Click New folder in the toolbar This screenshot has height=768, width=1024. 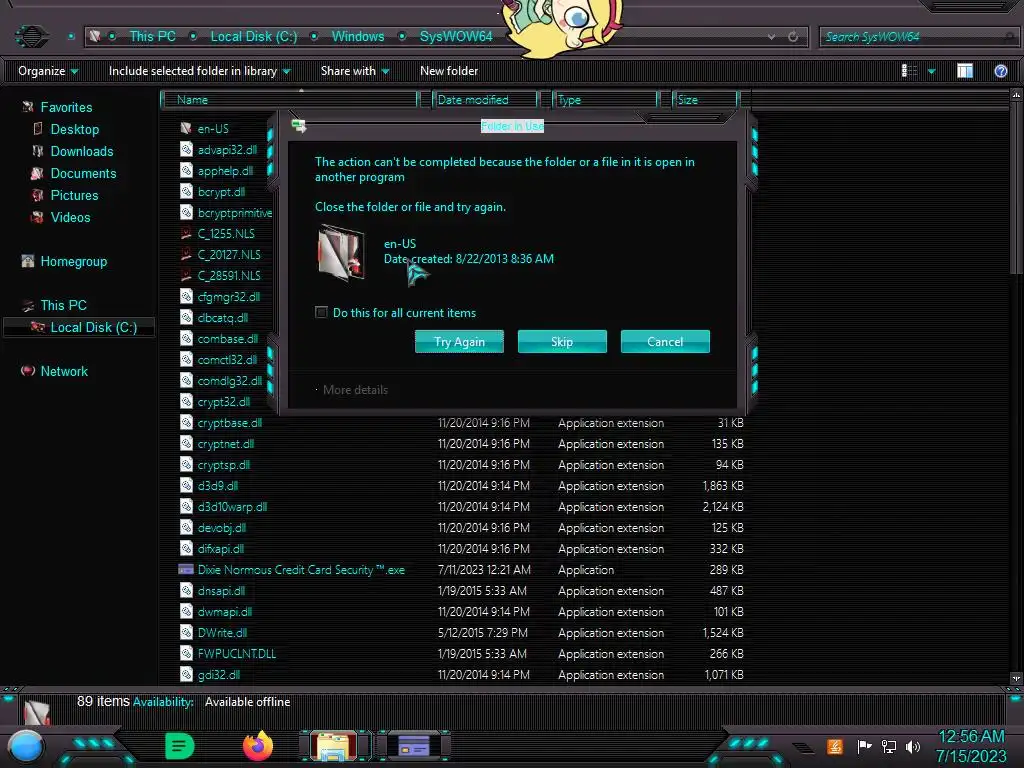click(x=449, y=71)
